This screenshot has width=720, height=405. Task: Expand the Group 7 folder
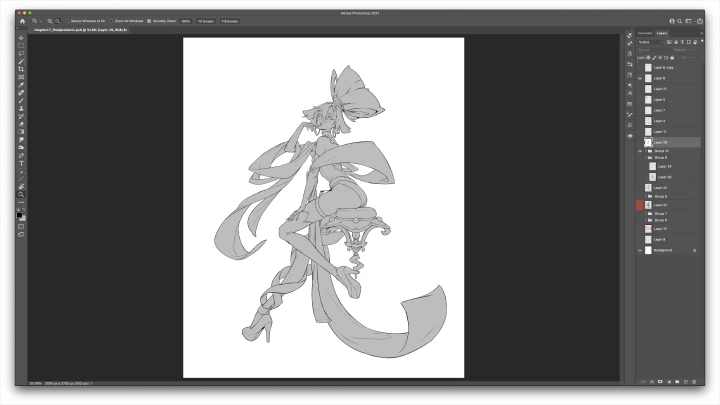(648, 213)
